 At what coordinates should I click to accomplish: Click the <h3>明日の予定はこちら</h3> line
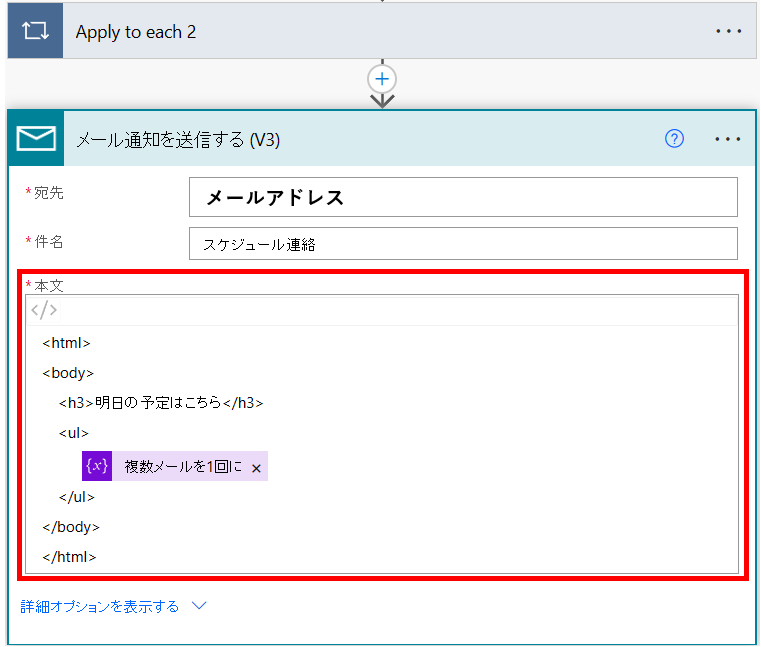161,403
